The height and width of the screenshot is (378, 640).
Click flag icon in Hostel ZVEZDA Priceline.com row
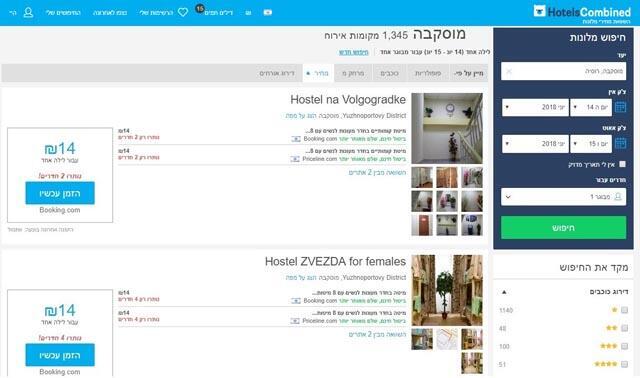[295, 321]
